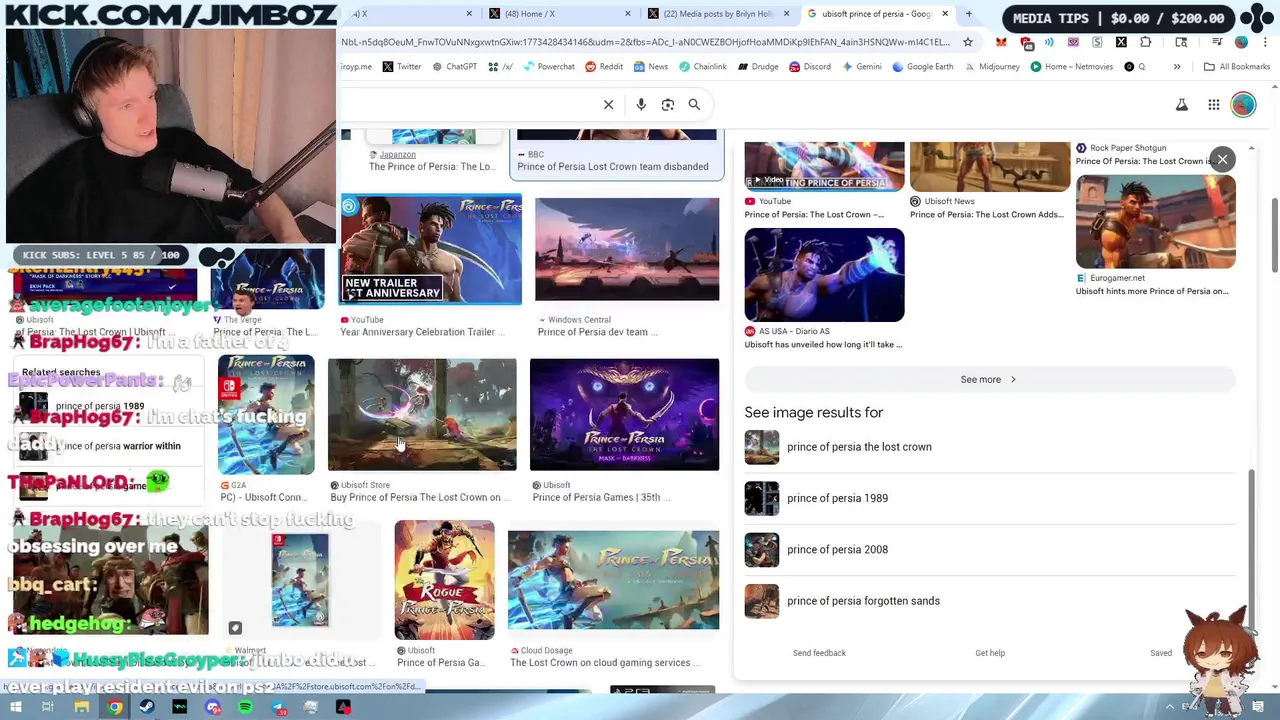
Task: Open the Gemini bookmark
Action: coord(861,67)
